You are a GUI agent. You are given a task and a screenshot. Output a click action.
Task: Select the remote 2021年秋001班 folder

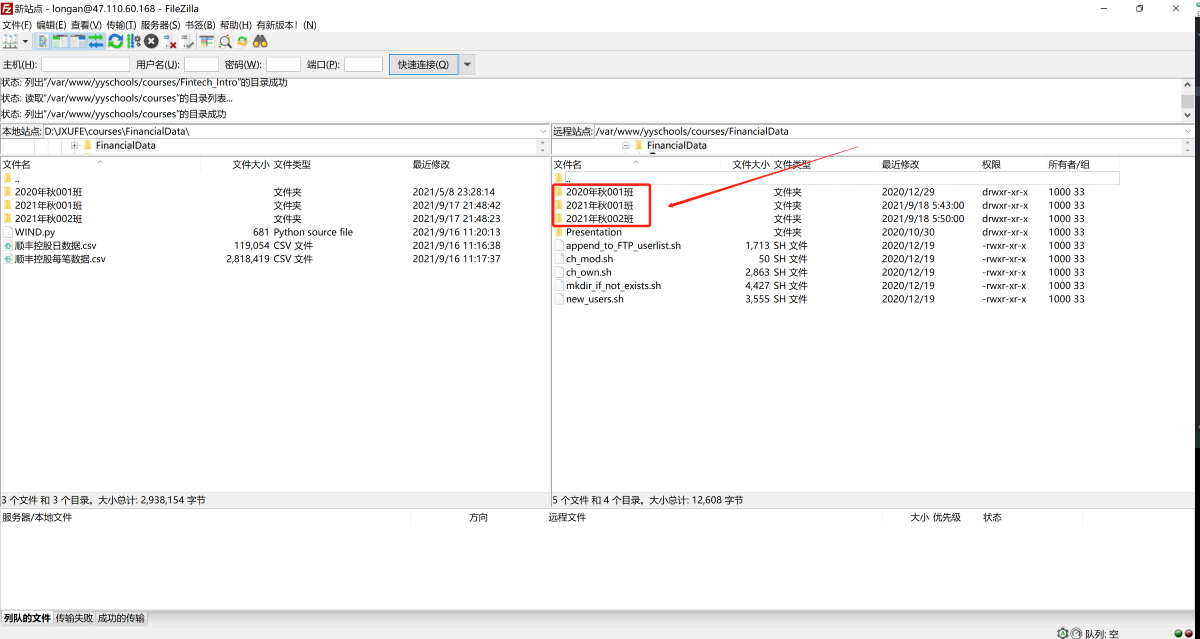(x=600, y=205)
